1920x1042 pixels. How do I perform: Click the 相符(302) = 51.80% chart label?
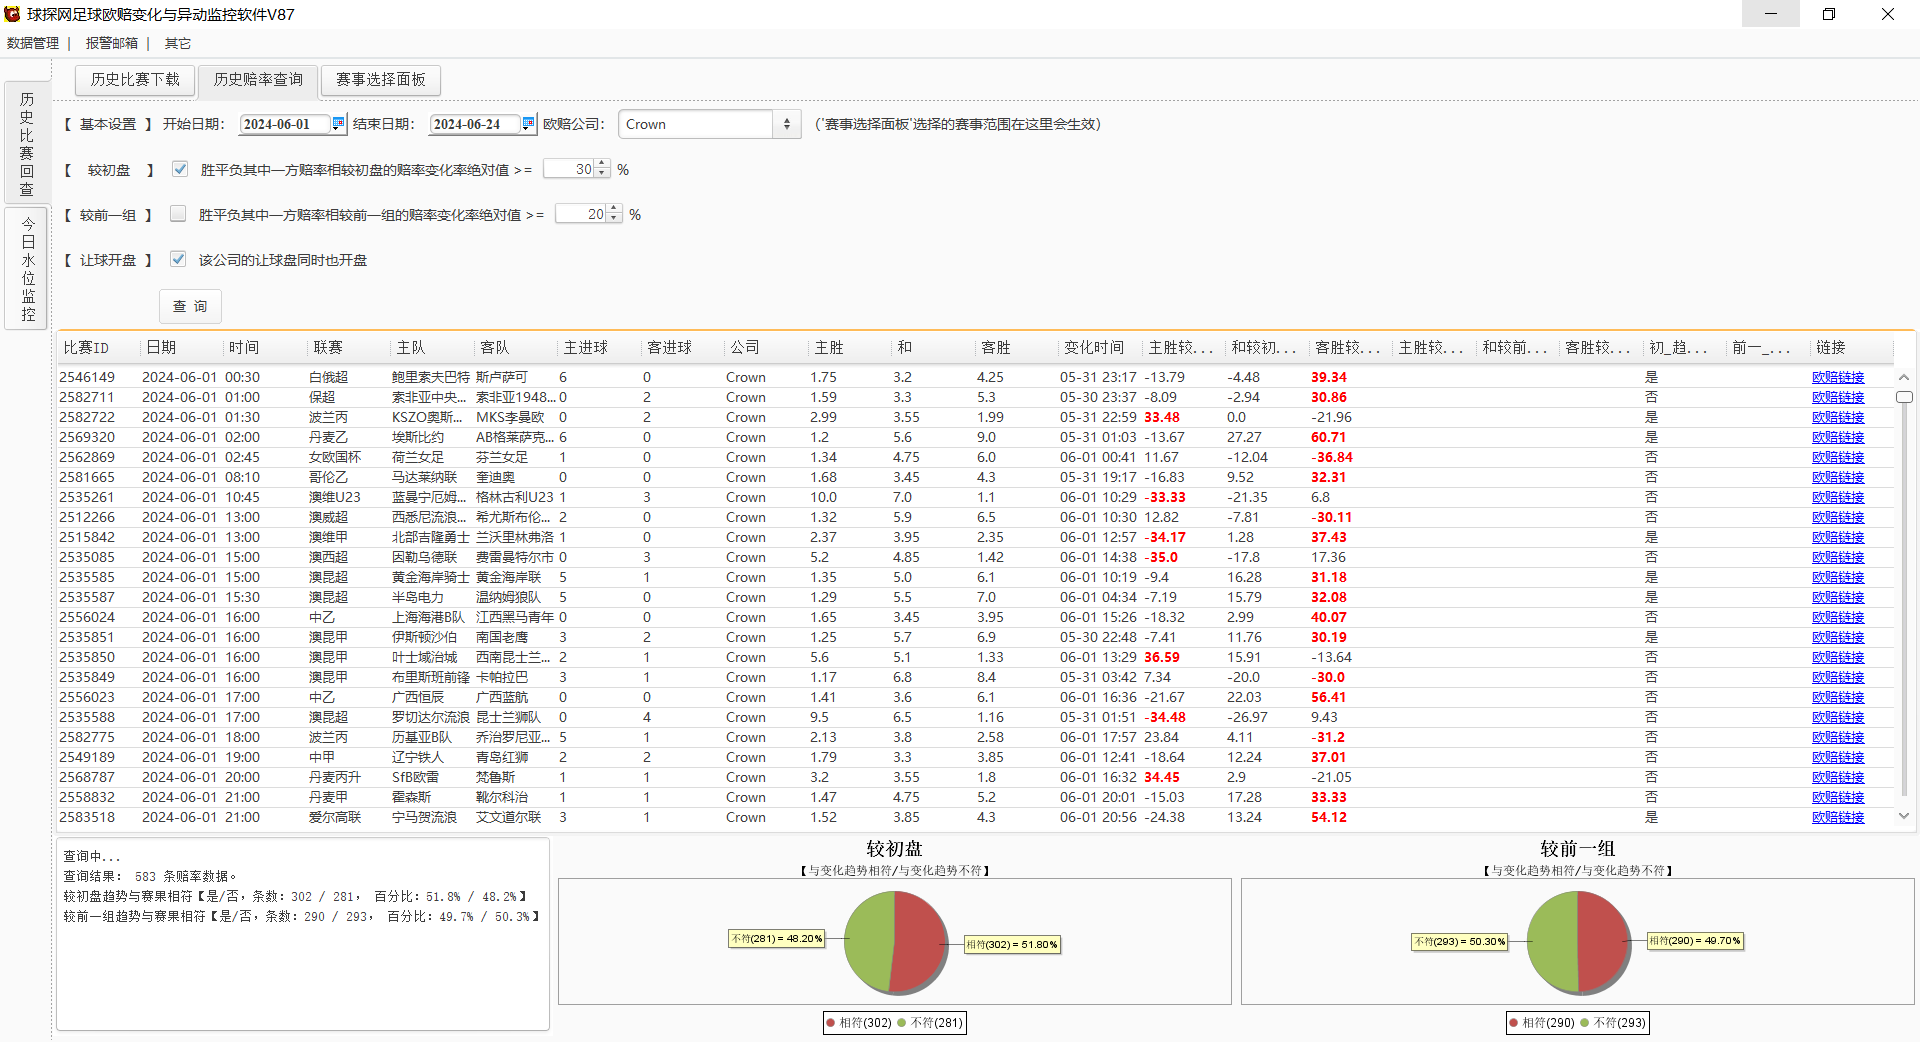click(1012, 944)
